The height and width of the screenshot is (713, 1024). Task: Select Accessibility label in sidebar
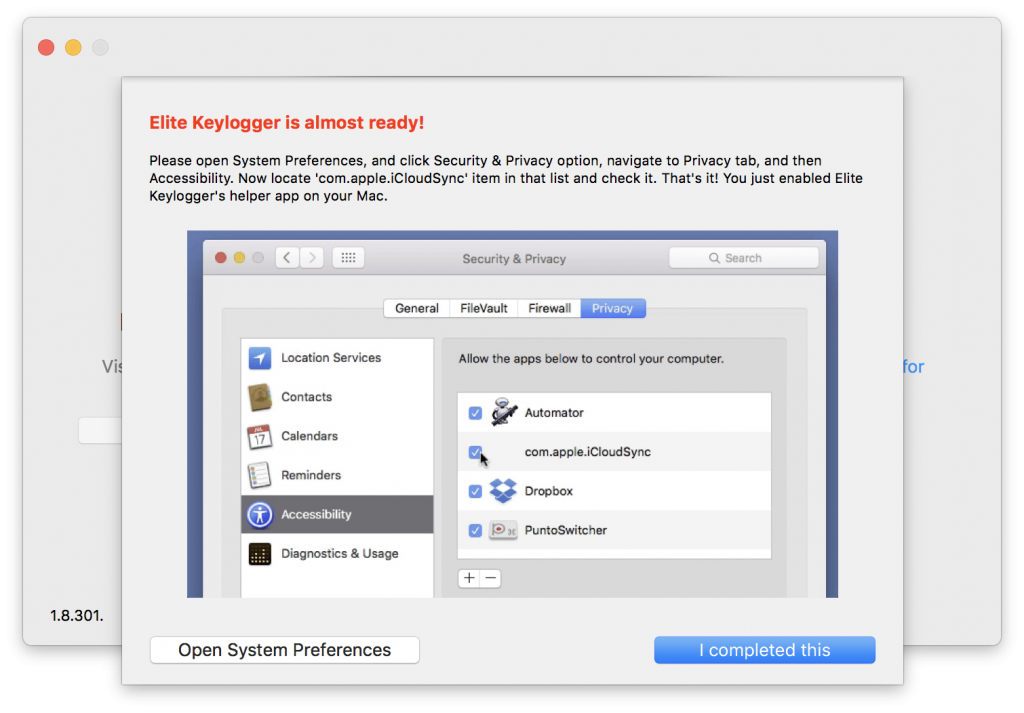pos(316,515)
